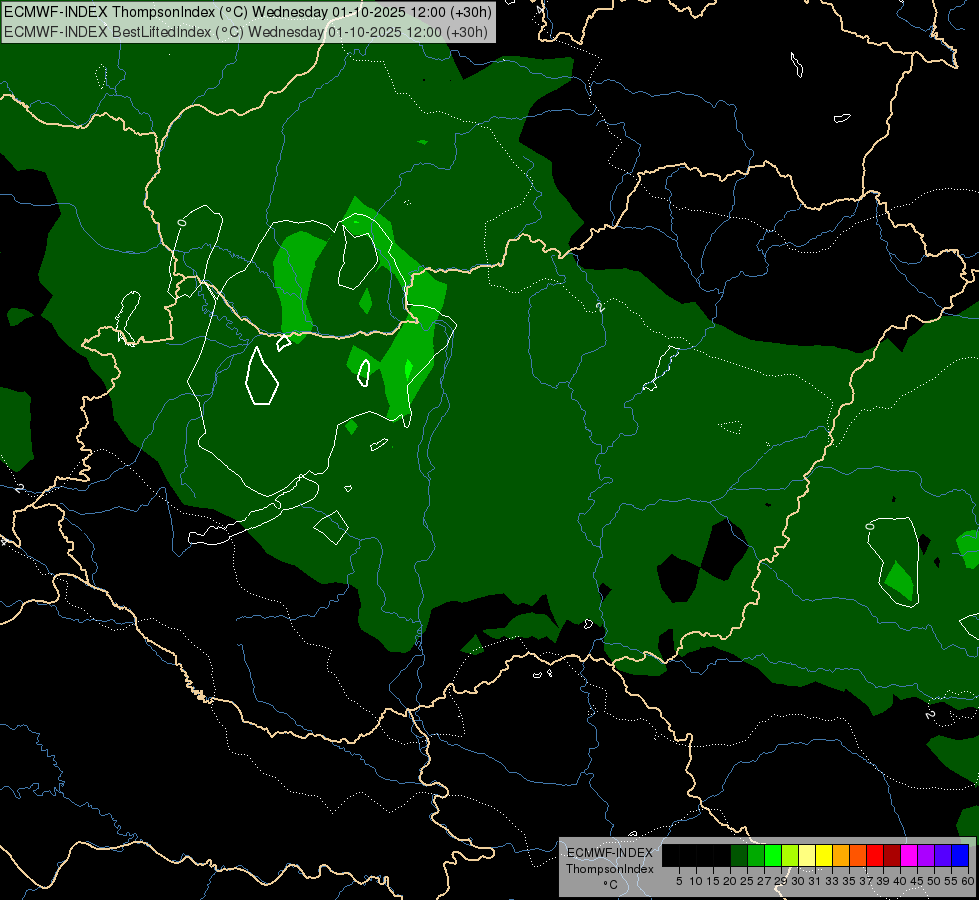Click the dark red 39–40 legend swatch
This screenshot has width=979, height=900.
892,855
